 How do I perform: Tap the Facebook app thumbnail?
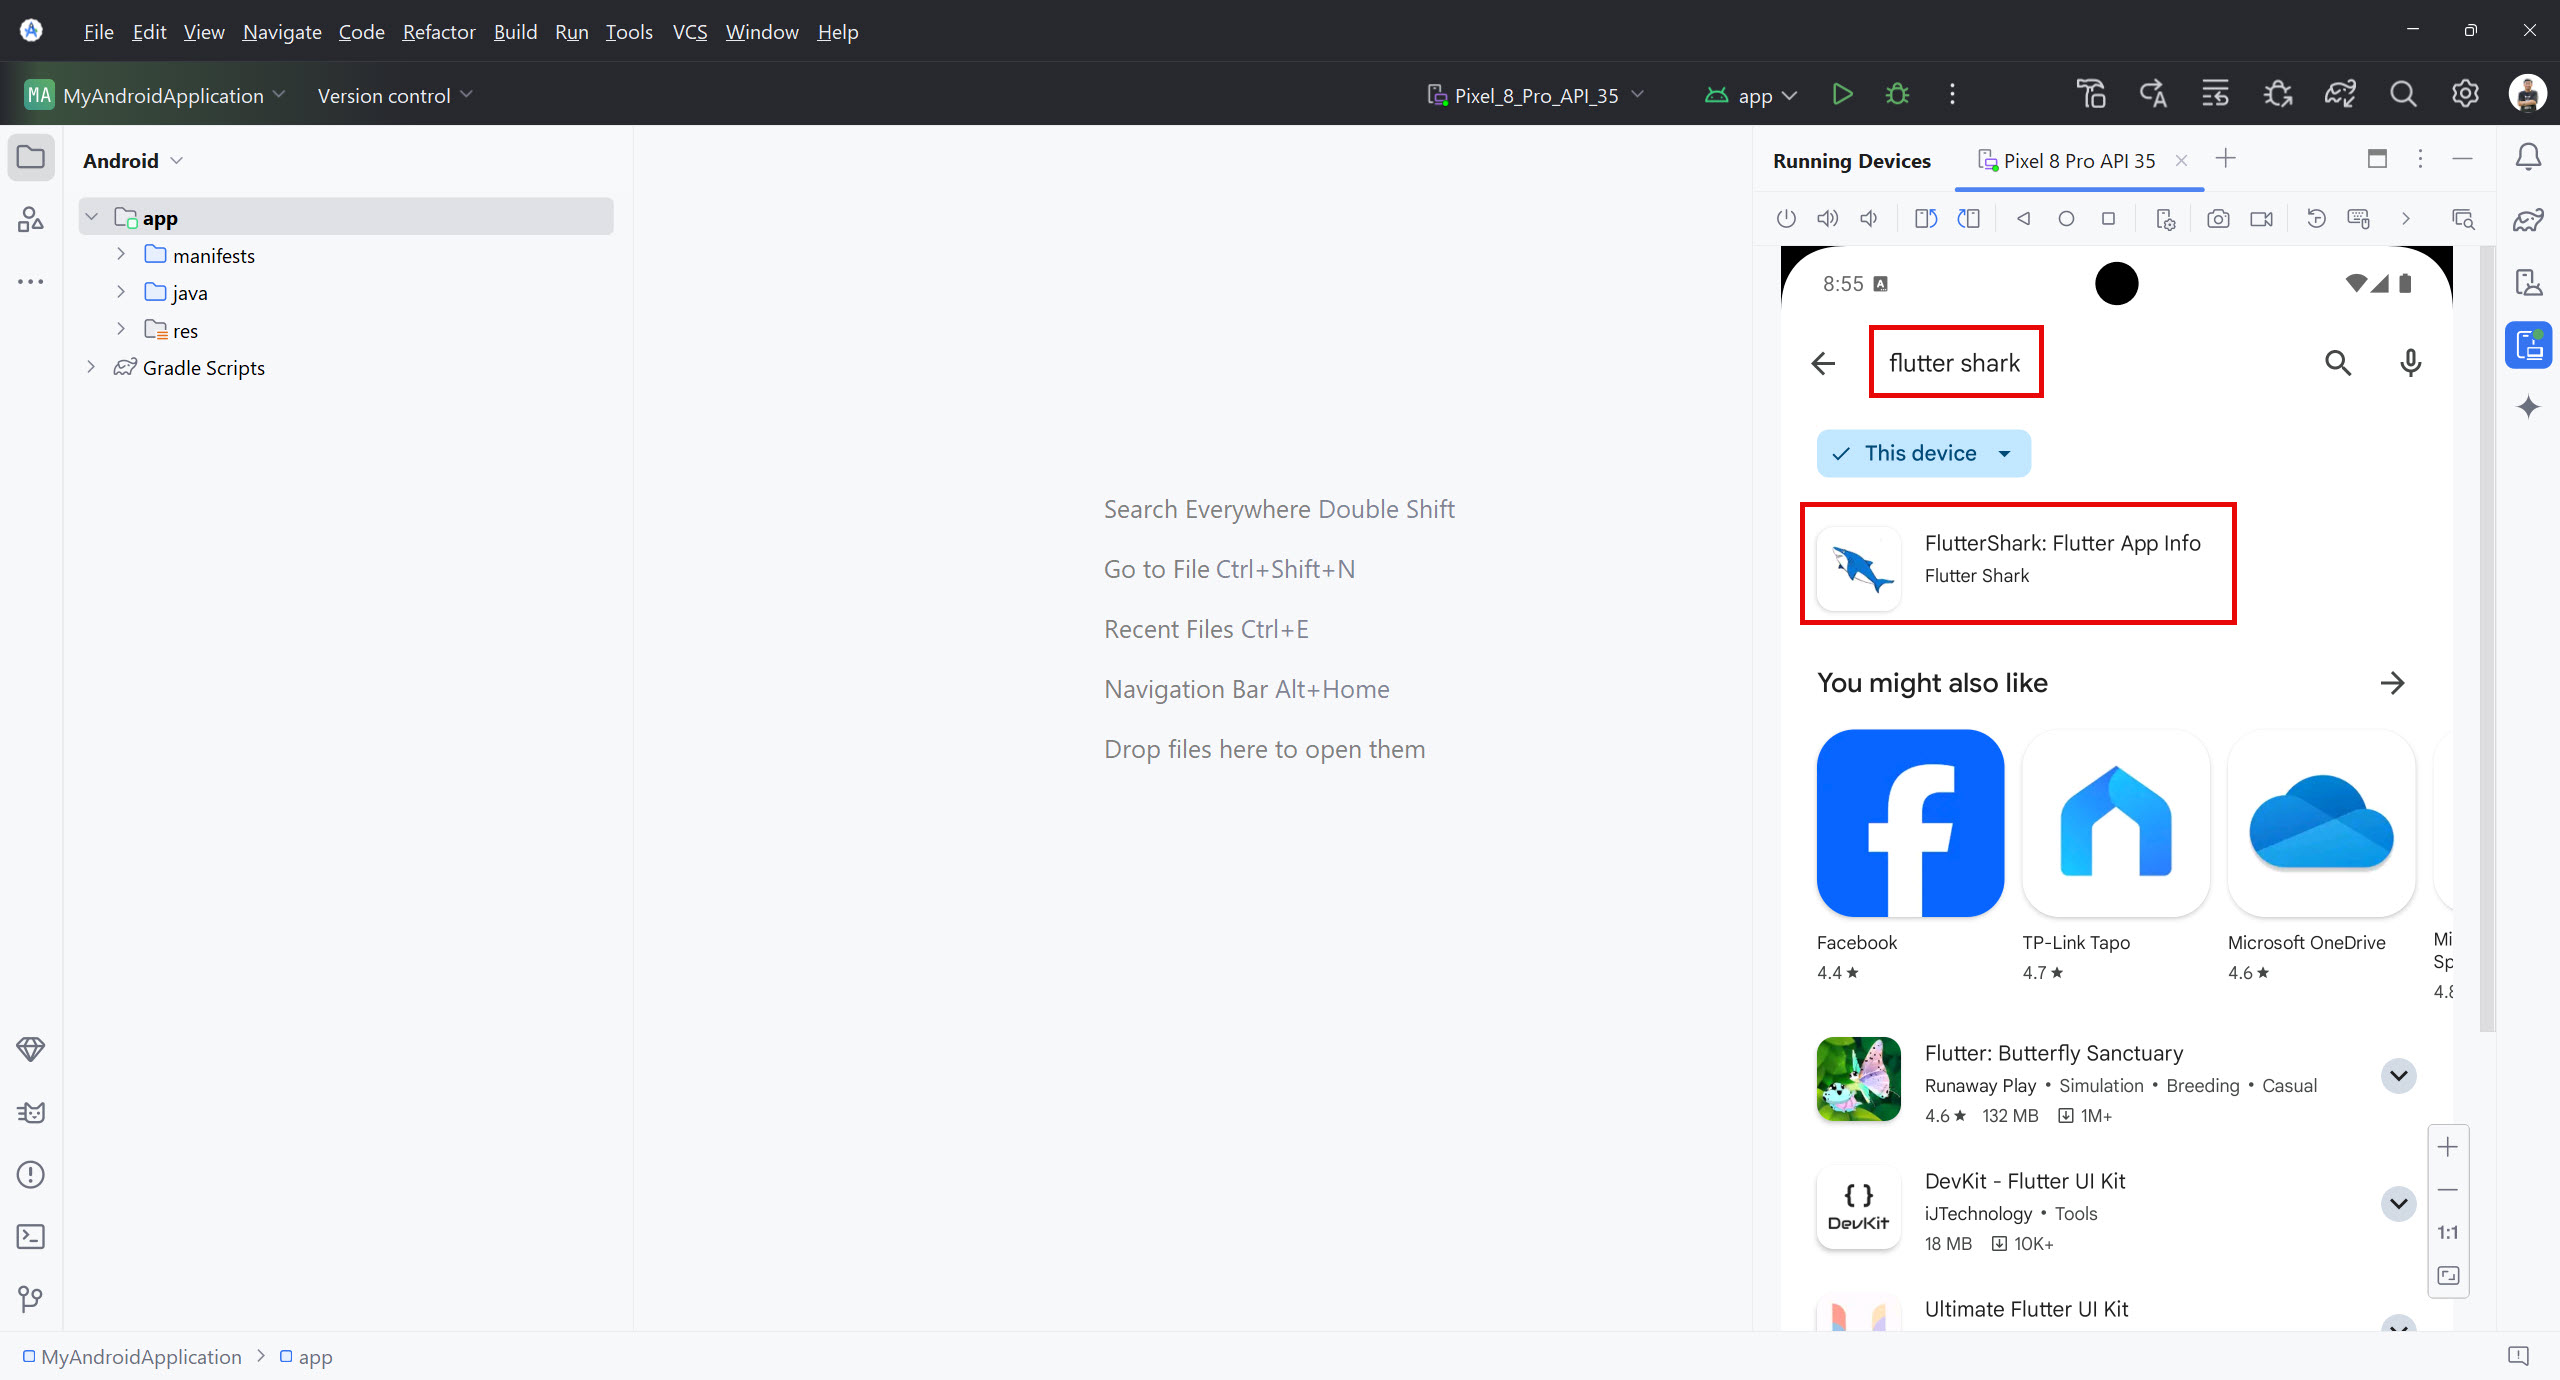(x=1910, y=823)
